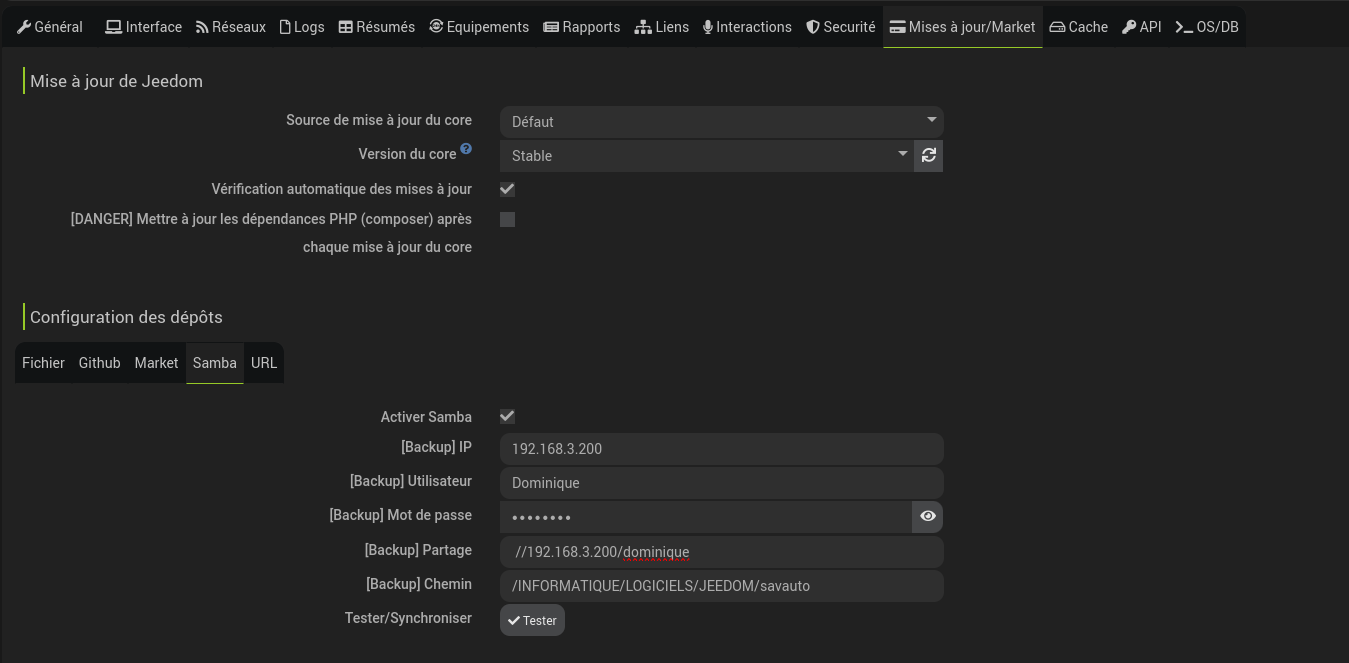Click the Backup Chemin input field

coord(722,586)
